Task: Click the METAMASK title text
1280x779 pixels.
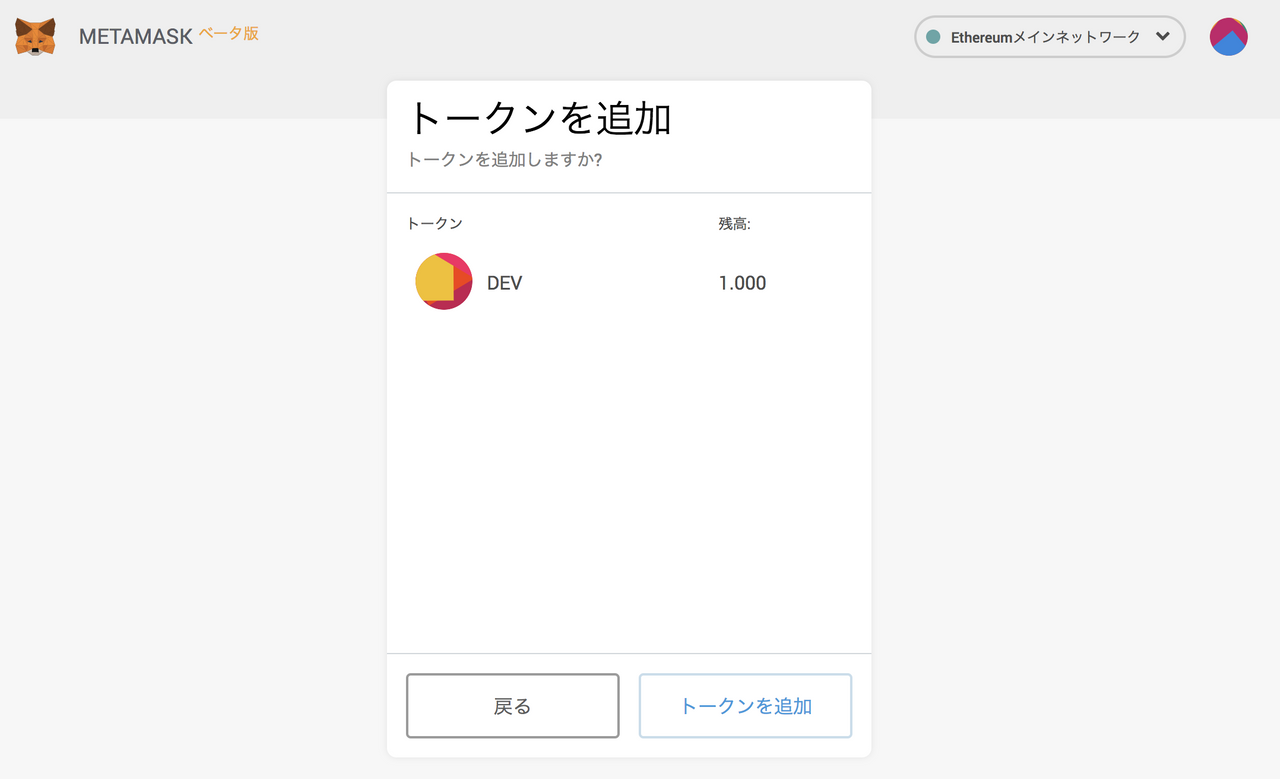Action: click(136, 38)
